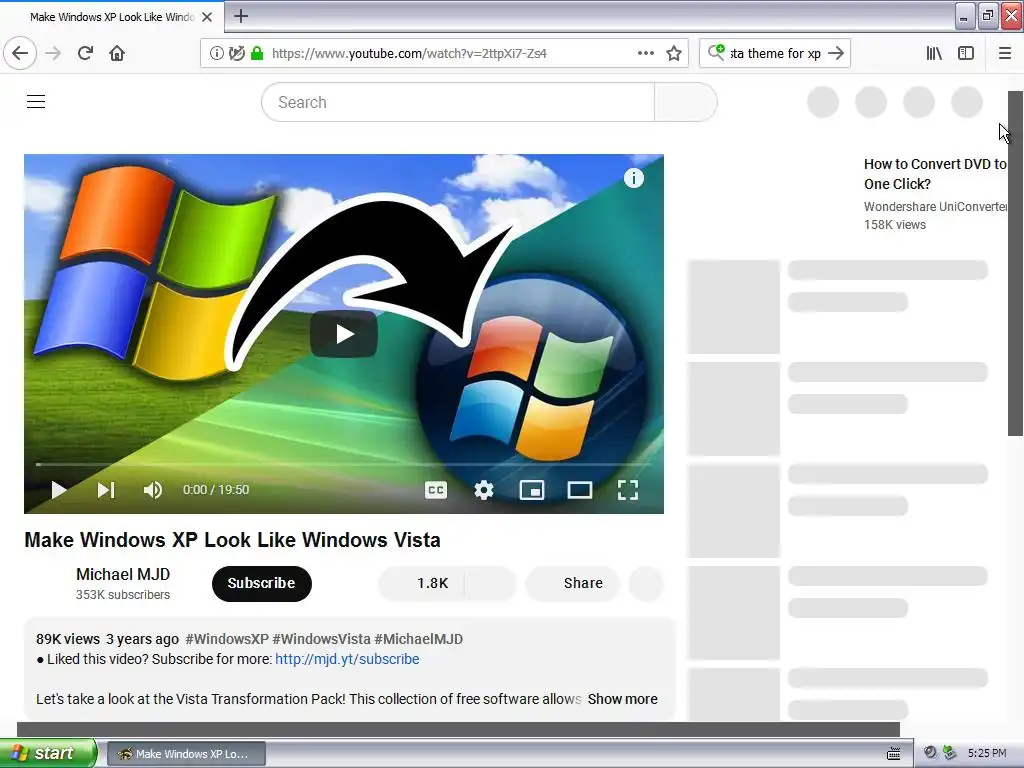
Task: Follow the mjd.yt/subscribe link
Action: [347, 659]
